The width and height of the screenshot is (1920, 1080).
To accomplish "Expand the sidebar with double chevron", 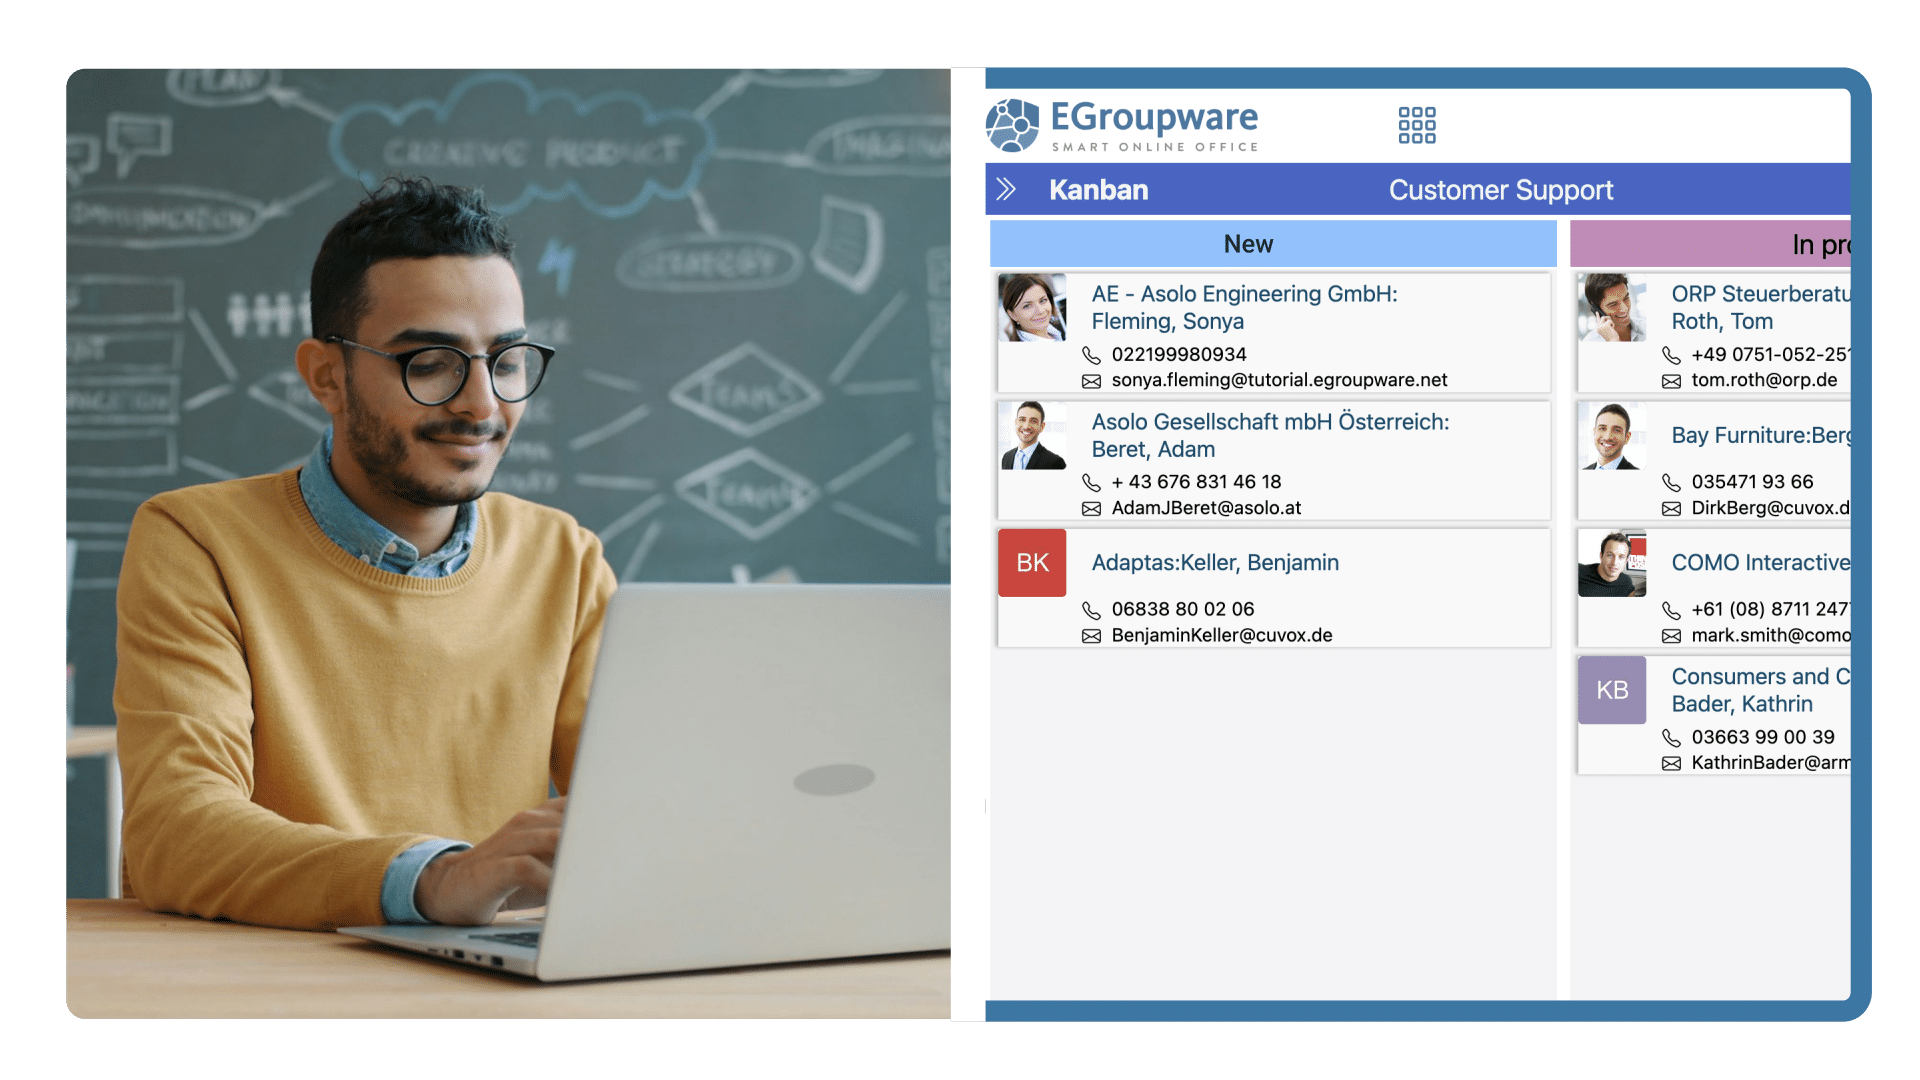I will (x=1006, y=189).
